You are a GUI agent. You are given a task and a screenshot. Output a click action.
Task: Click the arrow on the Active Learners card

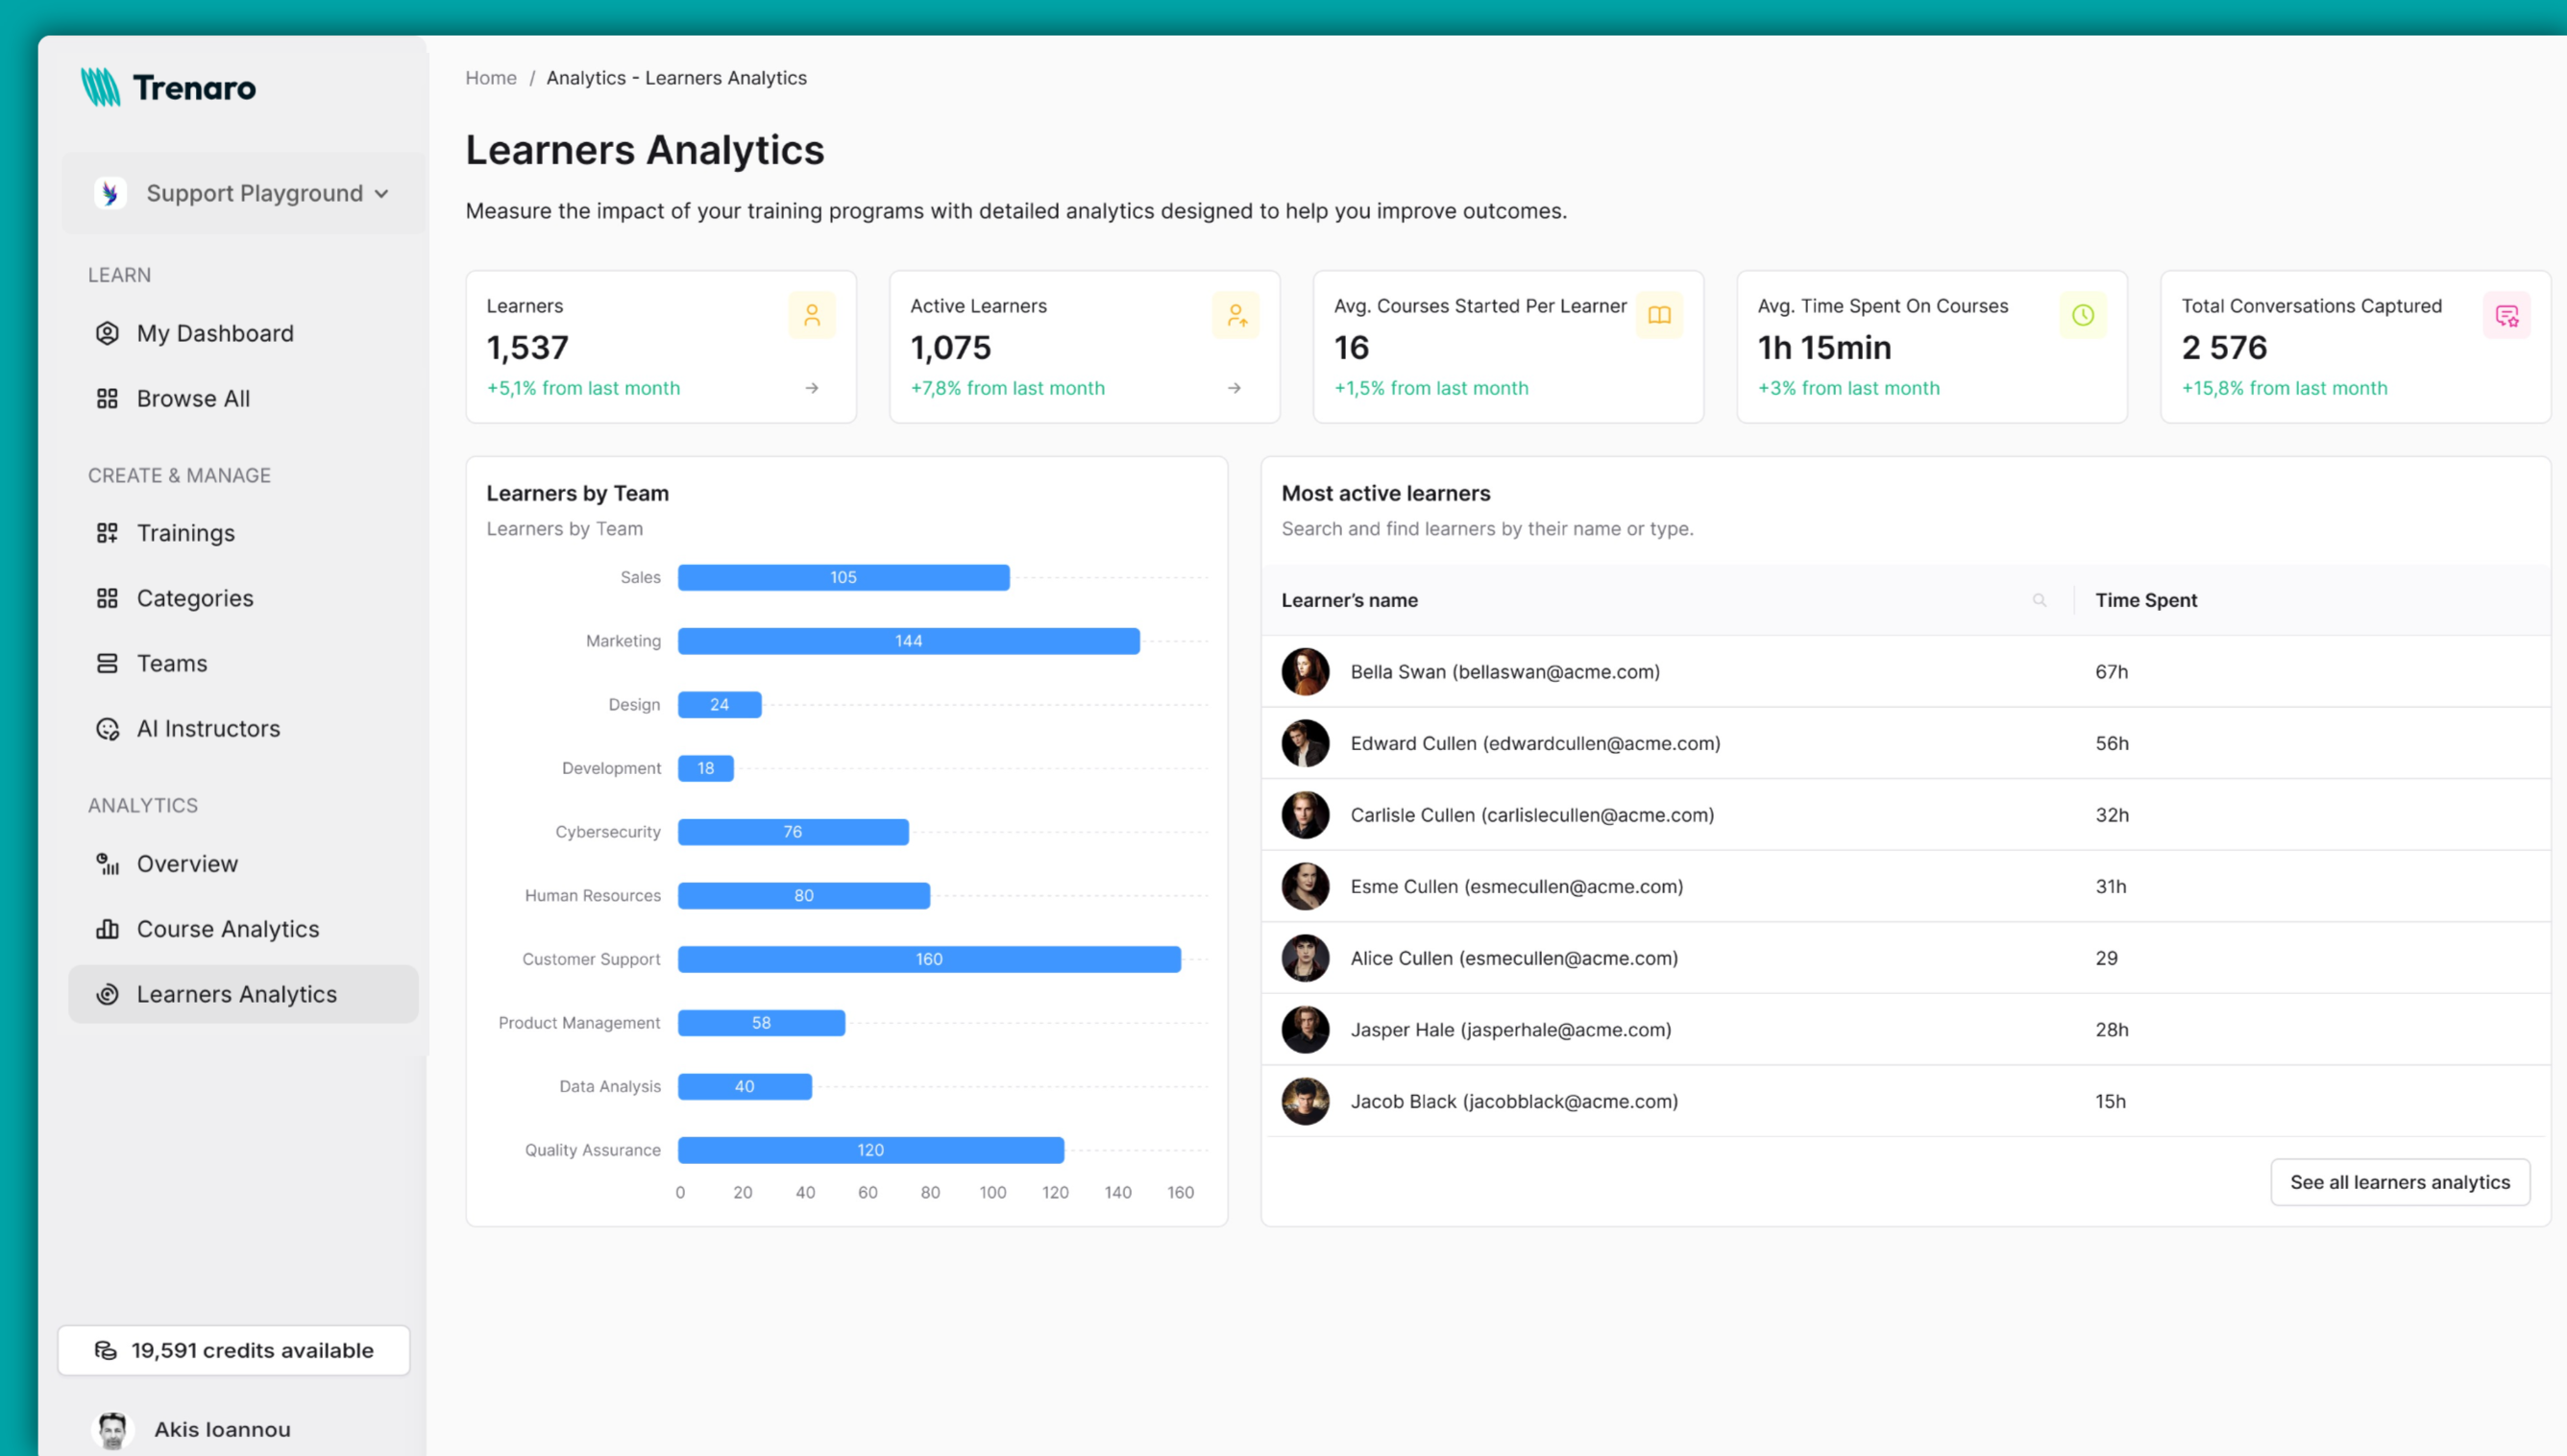tap(1235, 388)
